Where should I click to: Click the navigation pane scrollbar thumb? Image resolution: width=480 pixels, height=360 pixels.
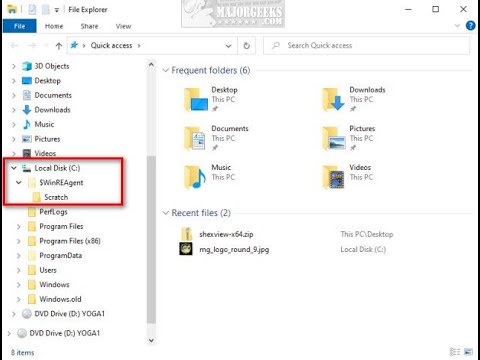(151, 239)
